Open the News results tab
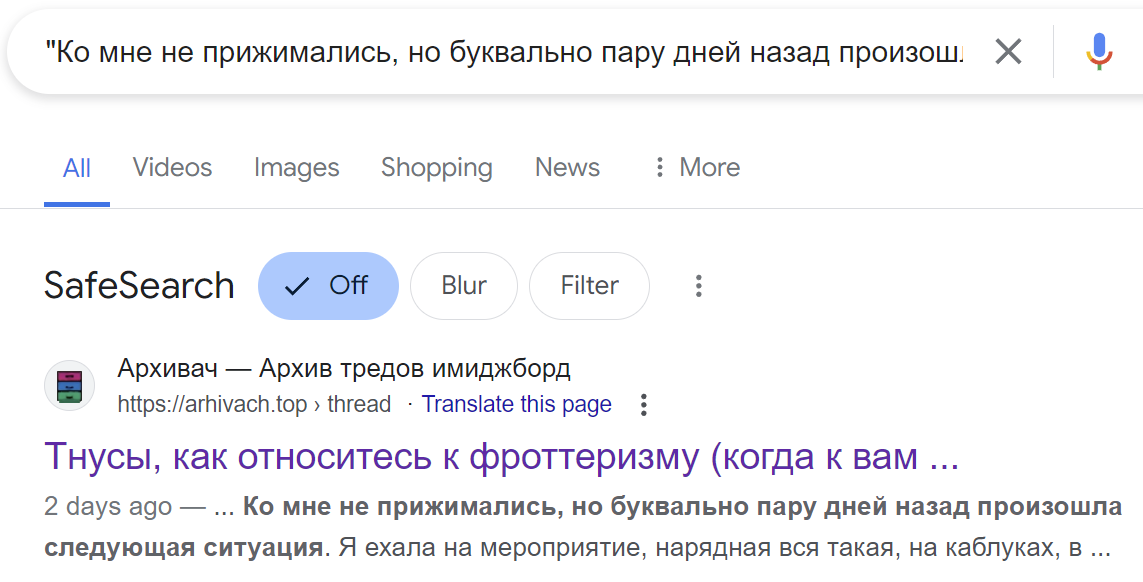 (567, 167)
